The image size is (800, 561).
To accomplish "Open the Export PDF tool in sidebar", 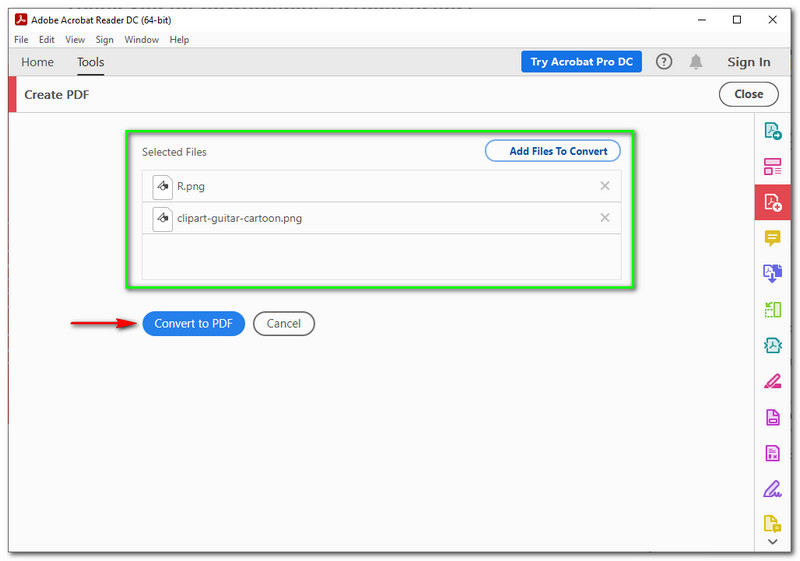I will (x=772, y=131).
